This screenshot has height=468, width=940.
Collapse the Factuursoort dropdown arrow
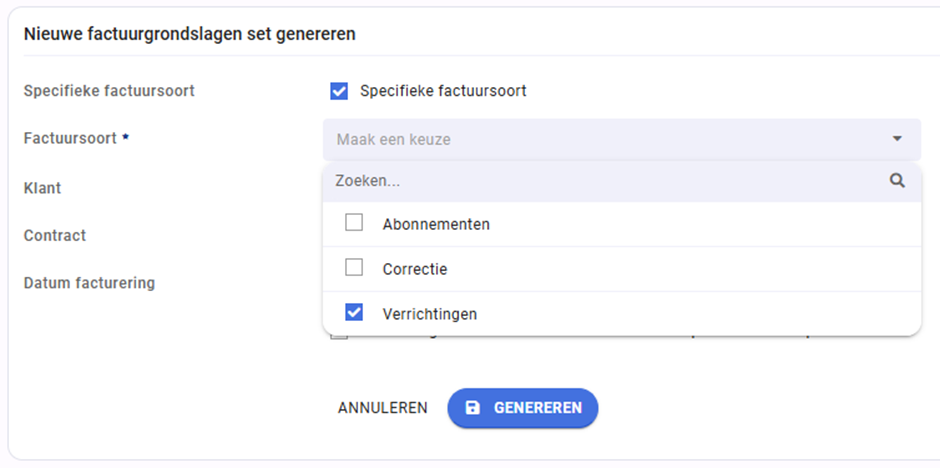[897, 139]
